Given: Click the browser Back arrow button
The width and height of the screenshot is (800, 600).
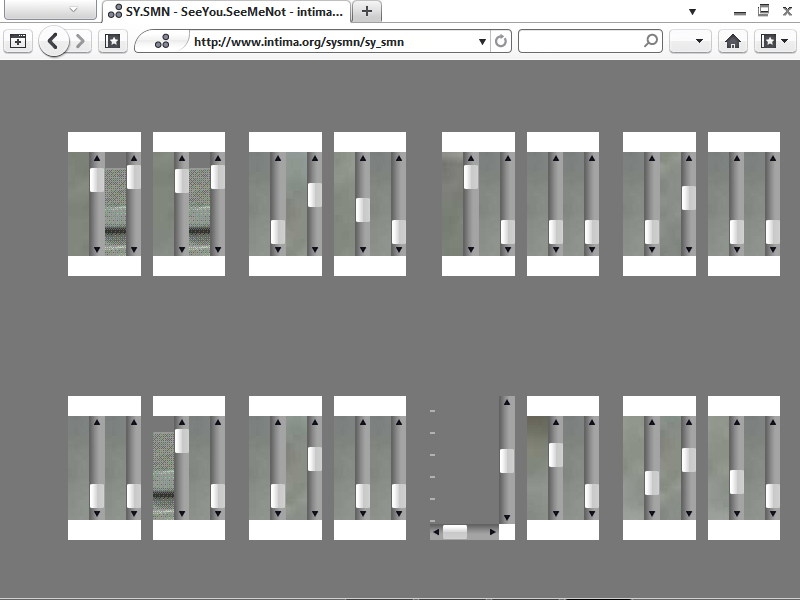Looking at the screenshot, I should point(54,42).
